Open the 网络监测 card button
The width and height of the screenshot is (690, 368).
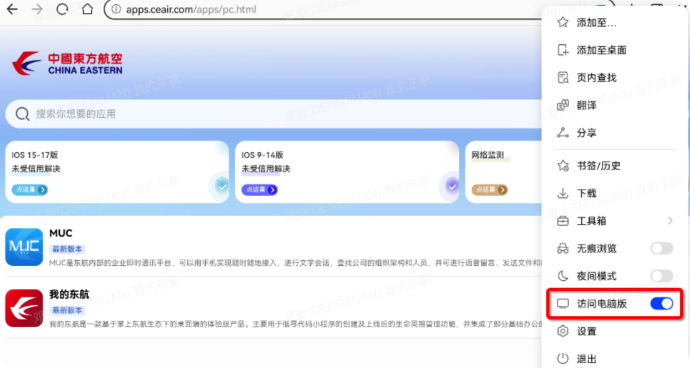489,190
